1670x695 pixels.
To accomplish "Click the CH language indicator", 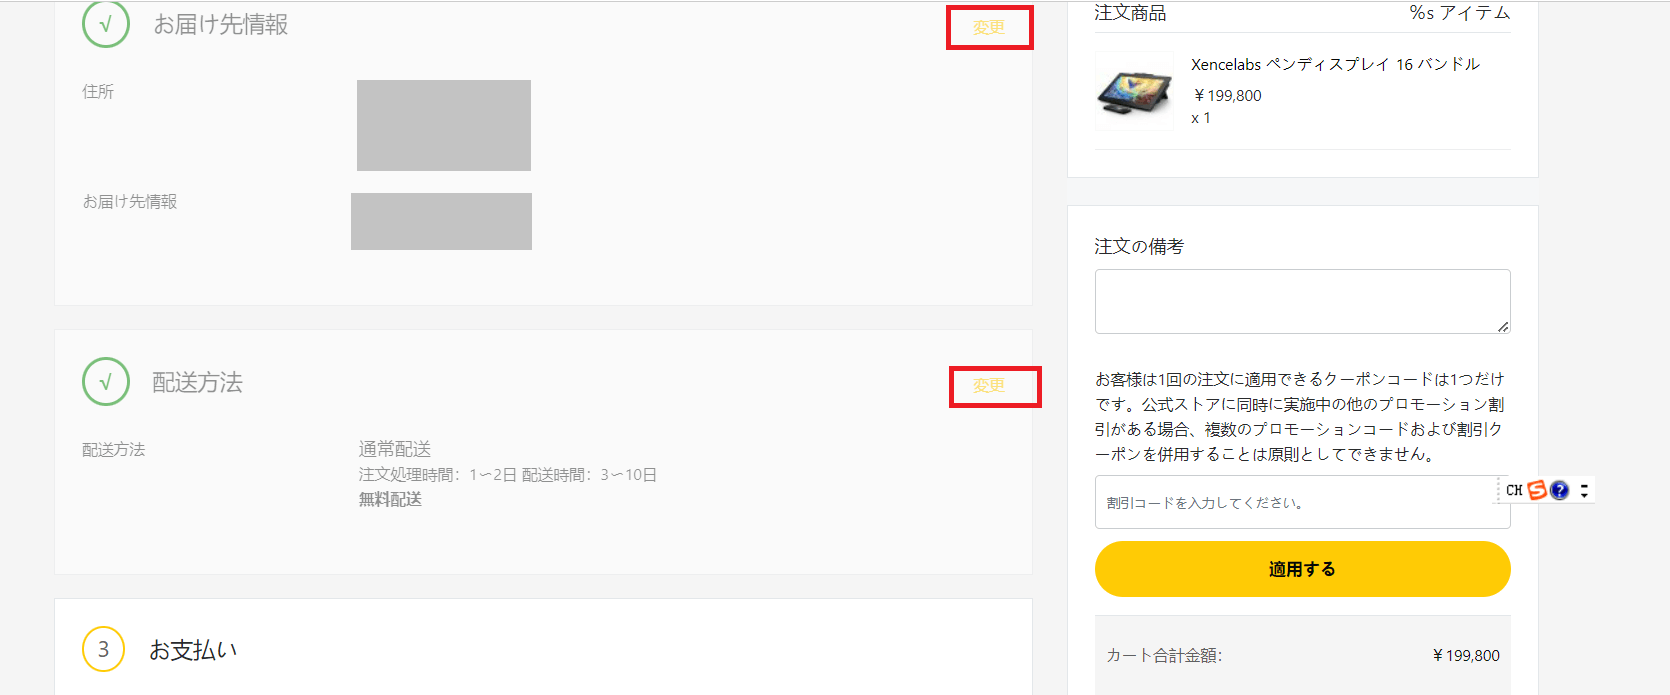I will [1514, 490].
